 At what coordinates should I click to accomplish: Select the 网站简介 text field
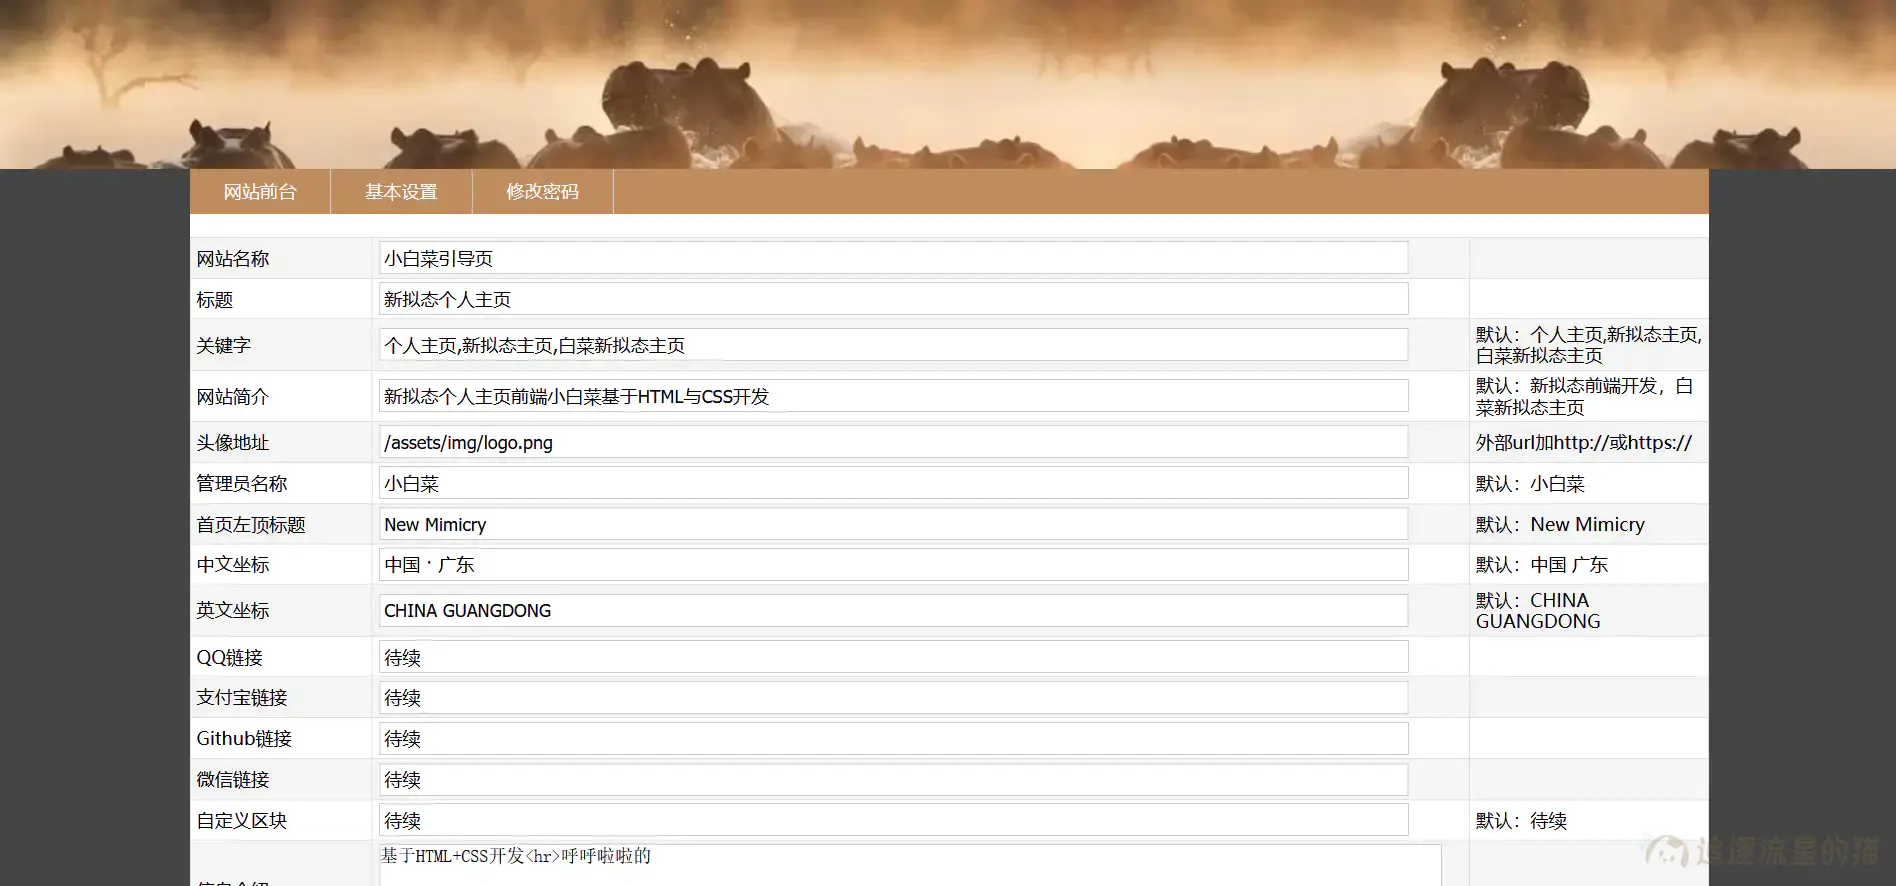893,396
